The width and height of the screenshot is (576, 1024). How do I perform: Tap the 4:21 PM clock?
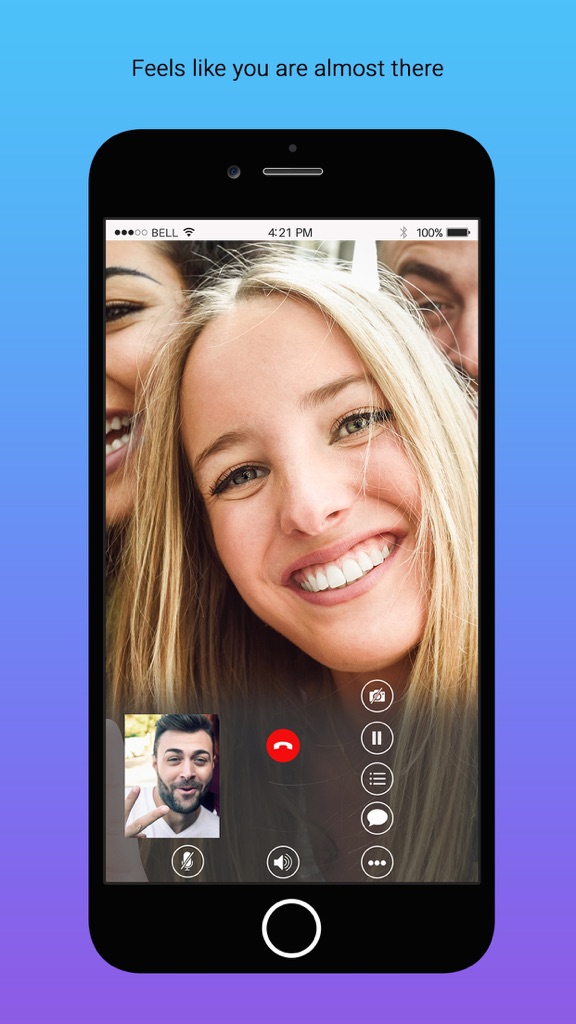[290, 232]
